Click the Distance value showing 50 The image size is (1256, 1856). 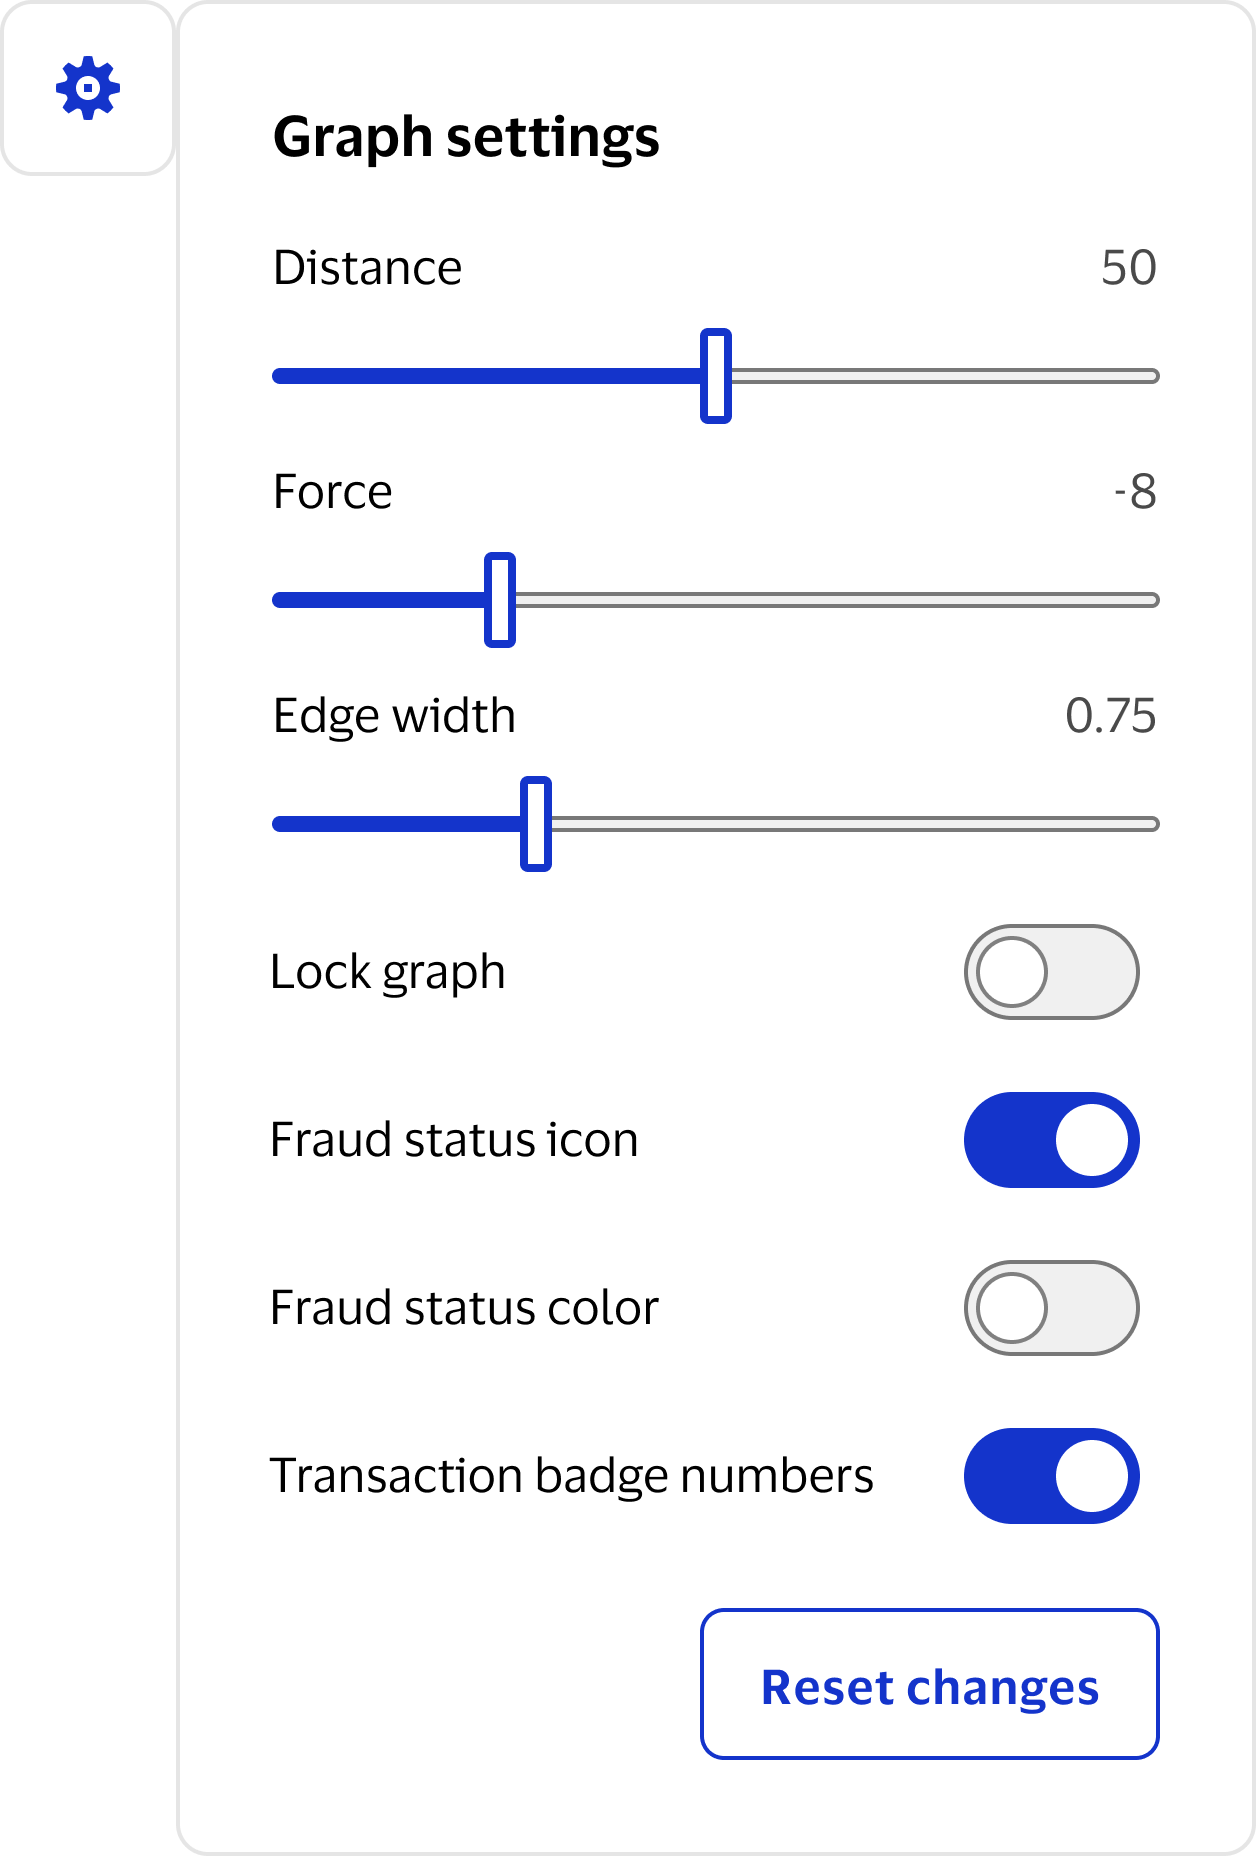pos(1128,267)
